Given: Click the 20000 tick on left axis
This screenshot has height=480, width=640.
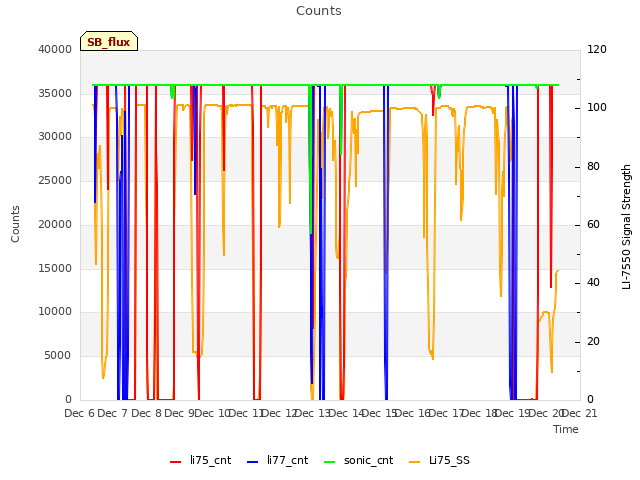Looking at the screenshot, I should (x=55, y=224).
